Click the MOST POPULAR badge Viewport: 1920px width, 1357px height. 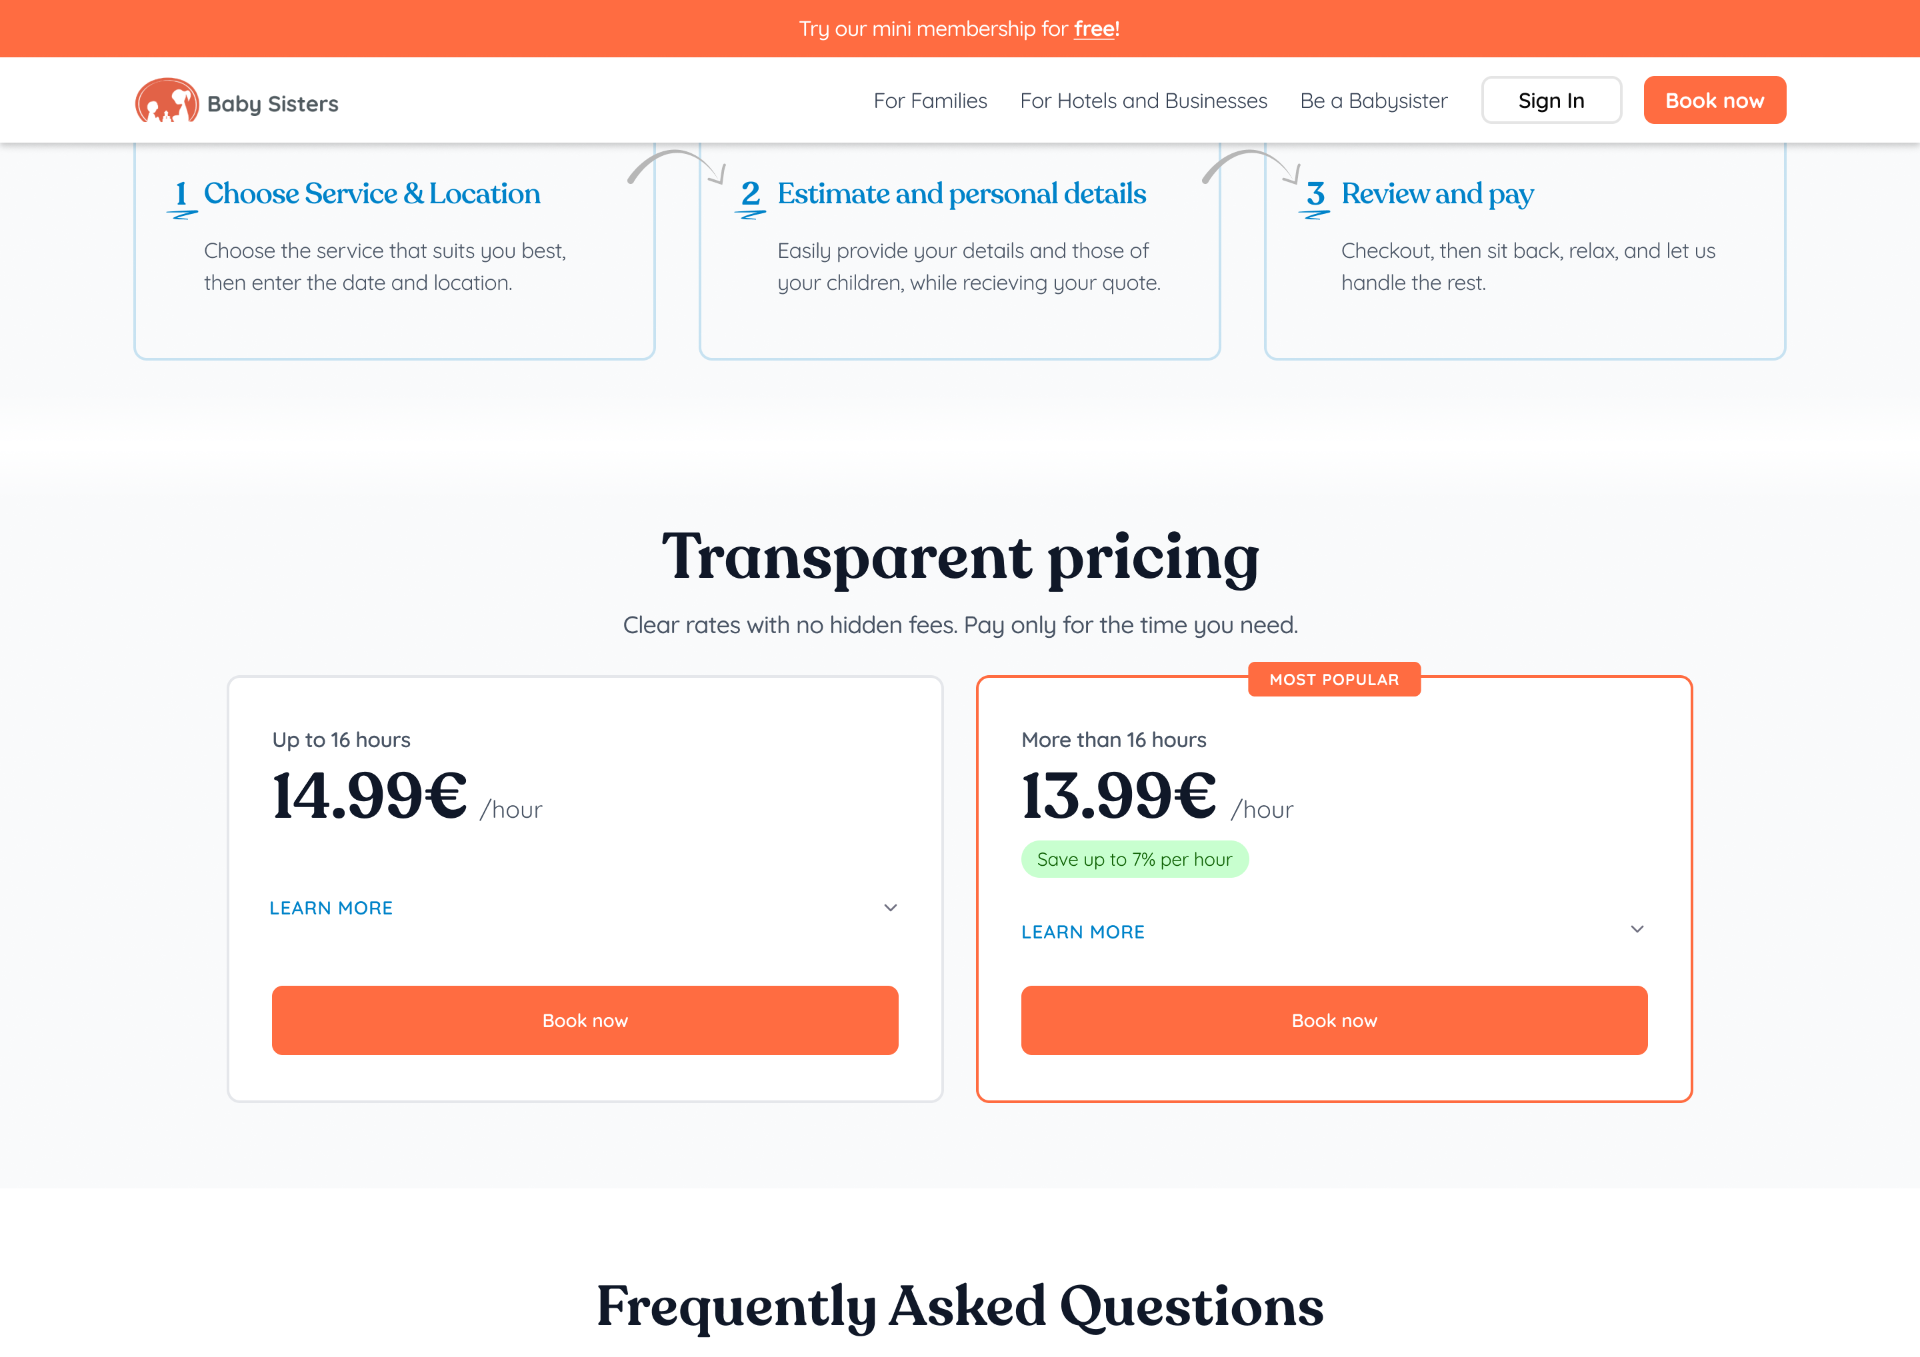click(1334, 679)
